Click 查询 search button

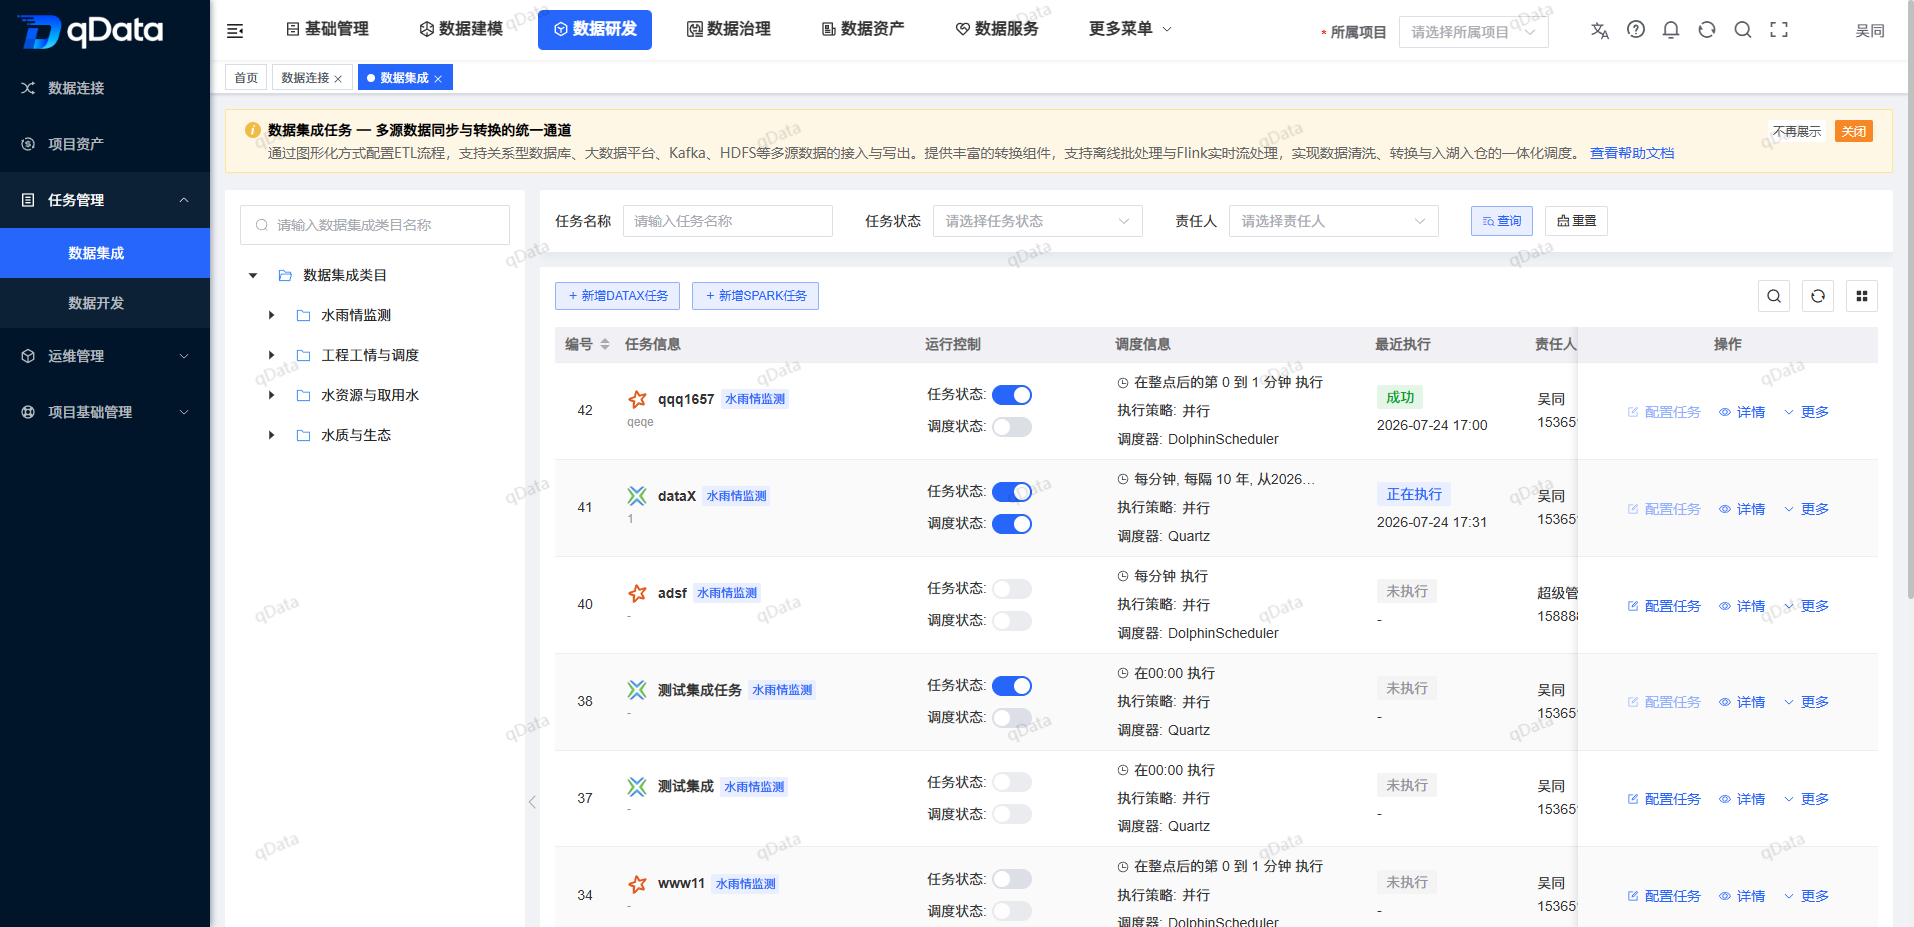[1502, 221]
